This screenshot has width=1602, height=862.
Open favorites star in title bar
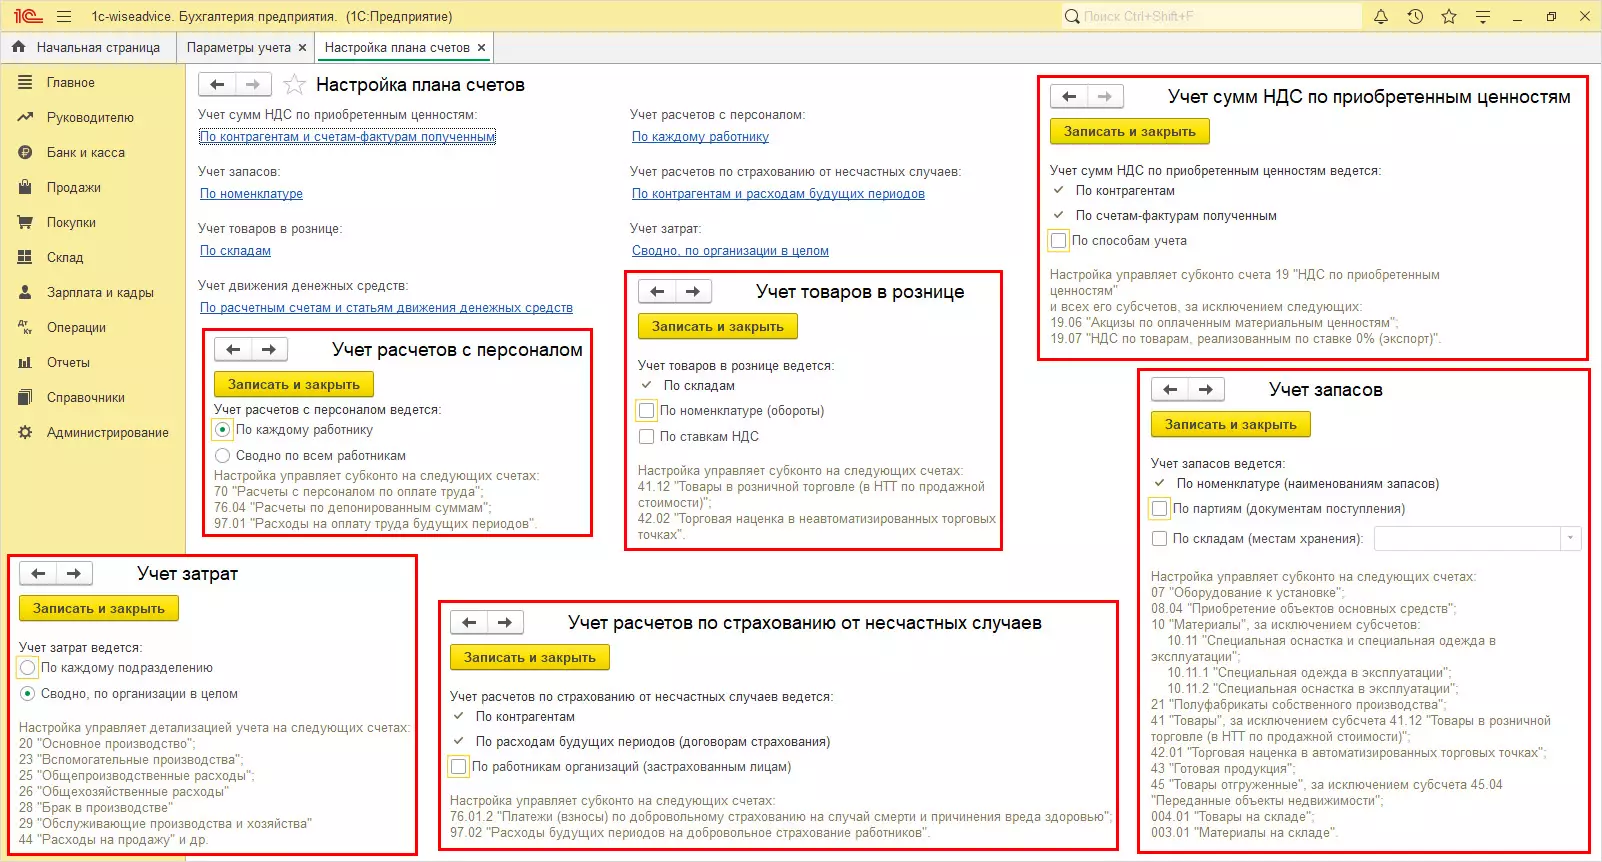pos(1449,16)
